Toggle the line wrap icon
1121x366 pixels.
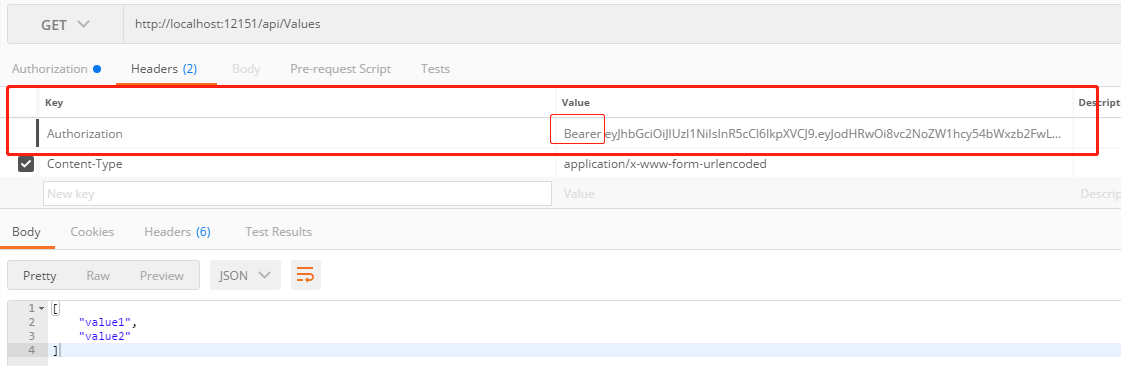pyautogui.click(x=305, y=275)
